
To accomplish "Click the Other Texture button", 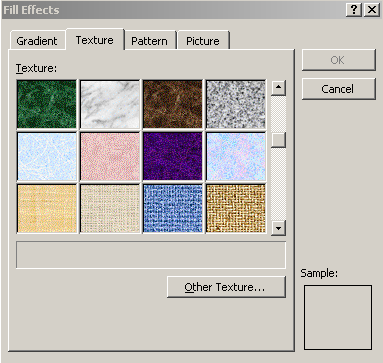I will click(226, 287).
